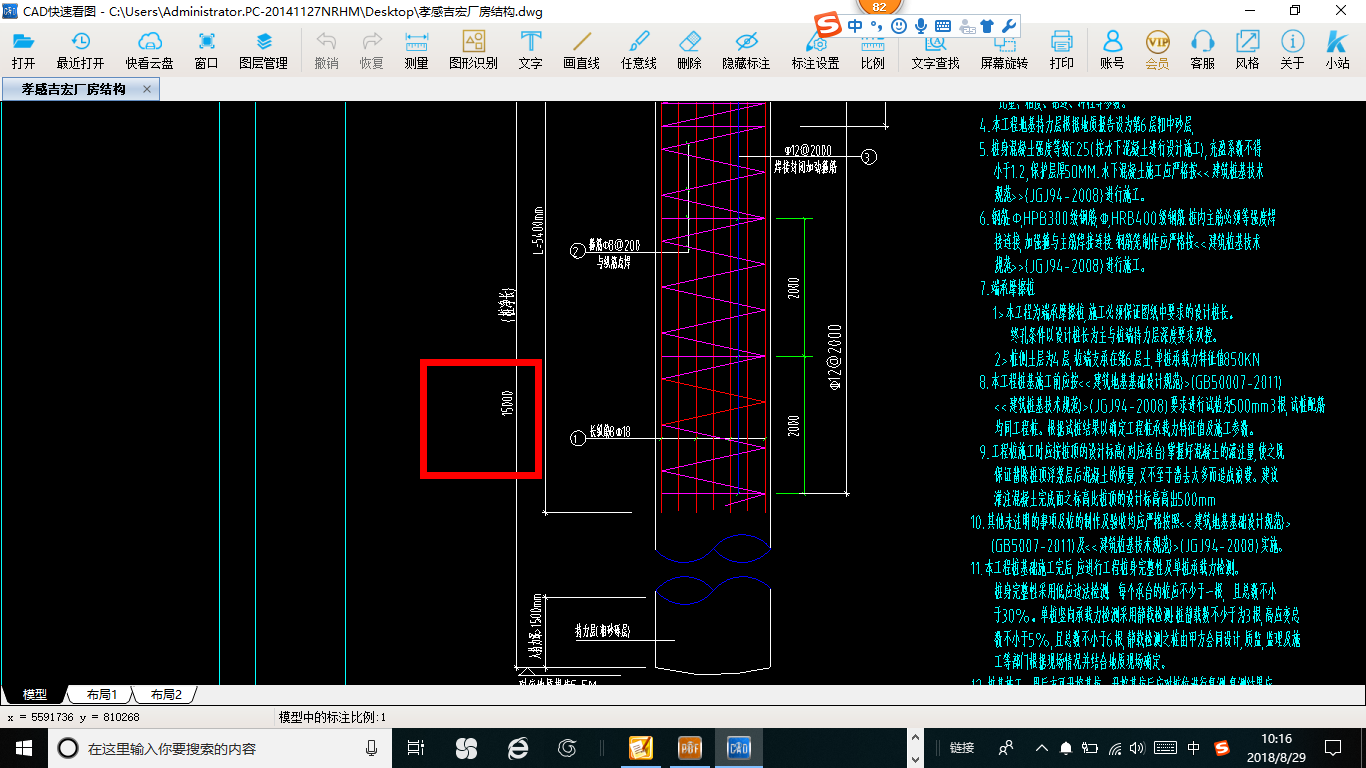Open 标注设置 annotation settings
The height and width of the screenshot is (768, 1366).
point(816,54)
